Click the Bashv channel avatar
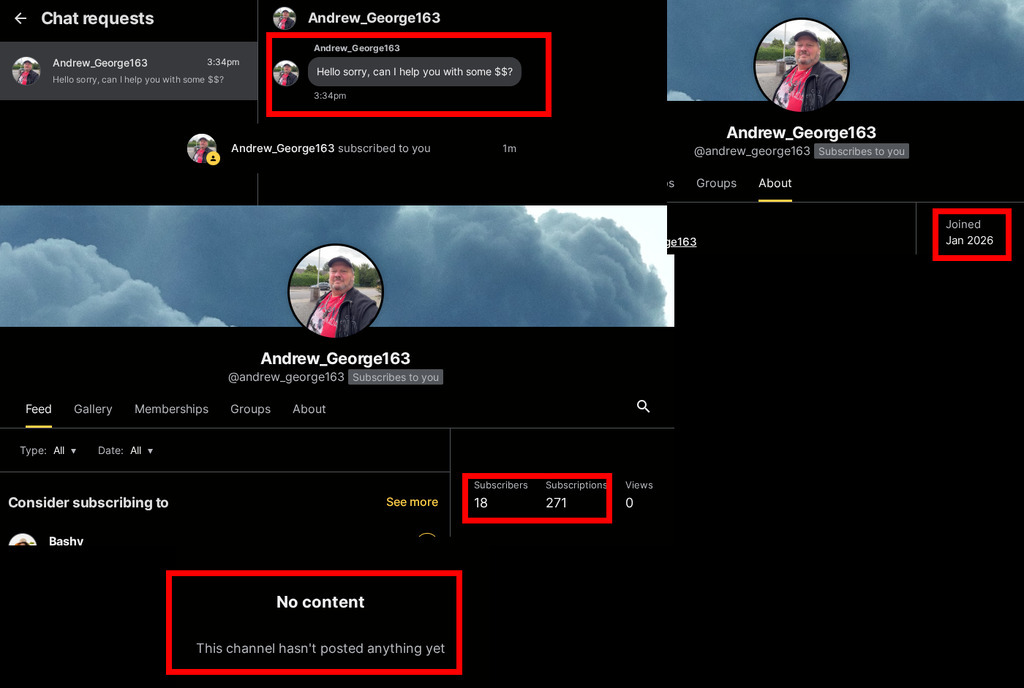Screen dimensions: 1024x688 22,541
